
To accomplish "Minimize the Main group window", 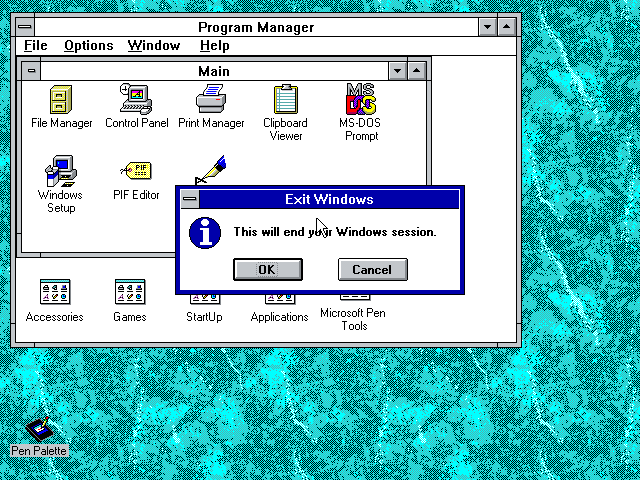I will point(398,71).
